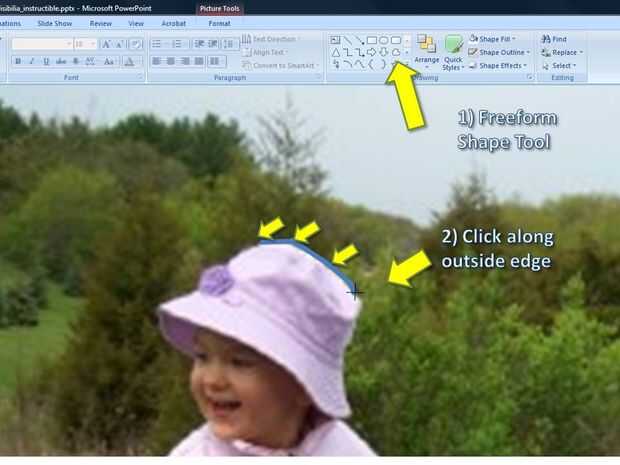Click the Replace button
620x465 pixels.
pos(561,52)
